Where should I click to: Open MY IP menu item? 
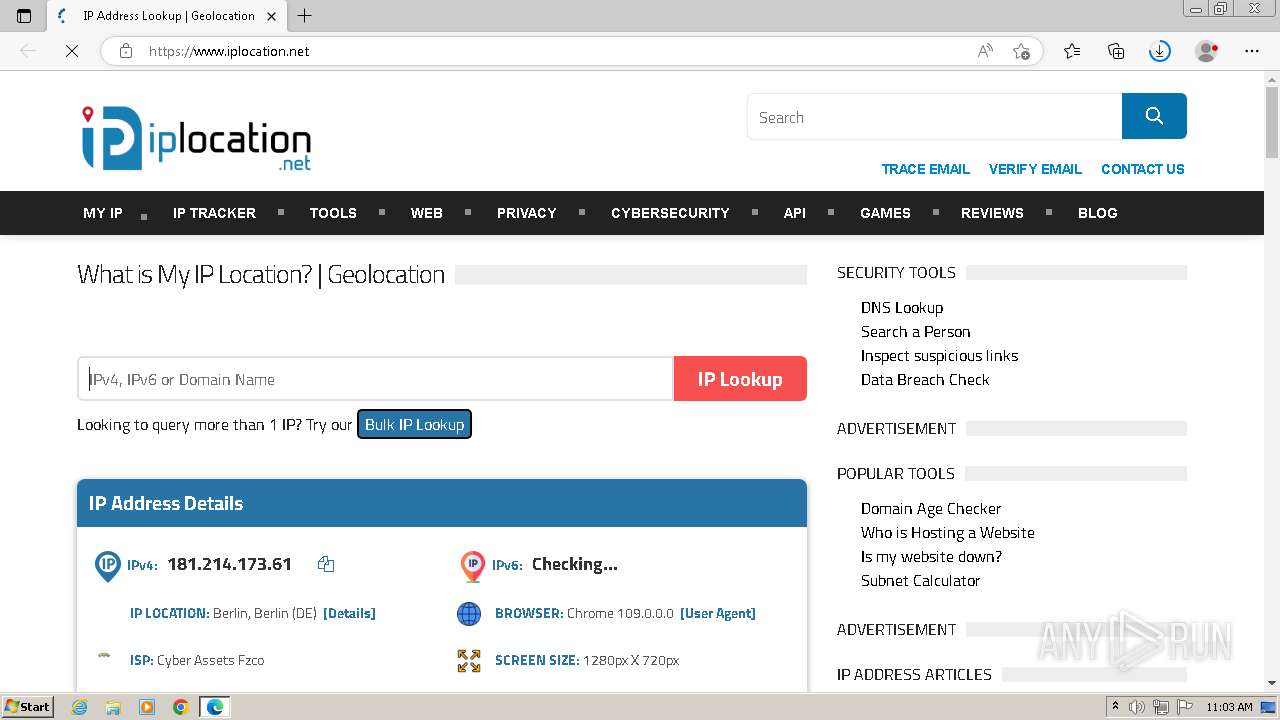coord(103,213)
